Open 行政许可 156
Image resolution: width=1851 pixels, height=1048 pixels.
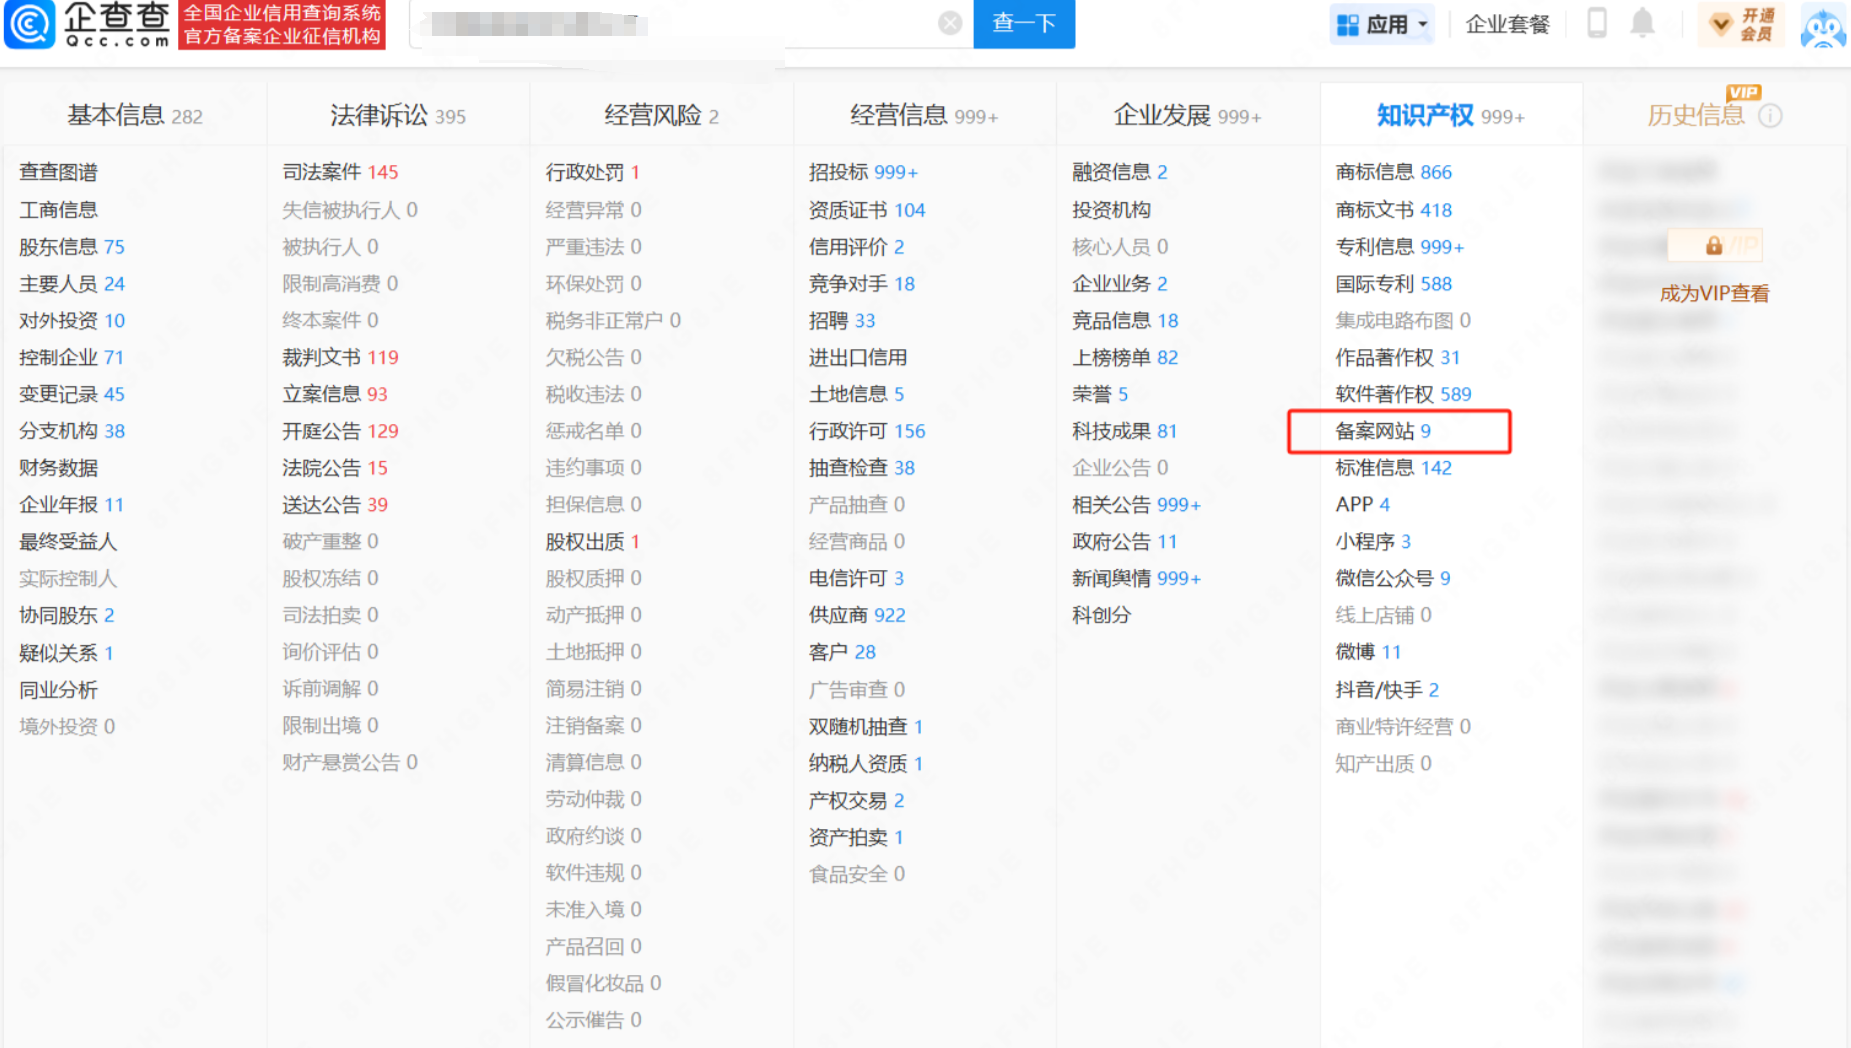click(867, 431)
